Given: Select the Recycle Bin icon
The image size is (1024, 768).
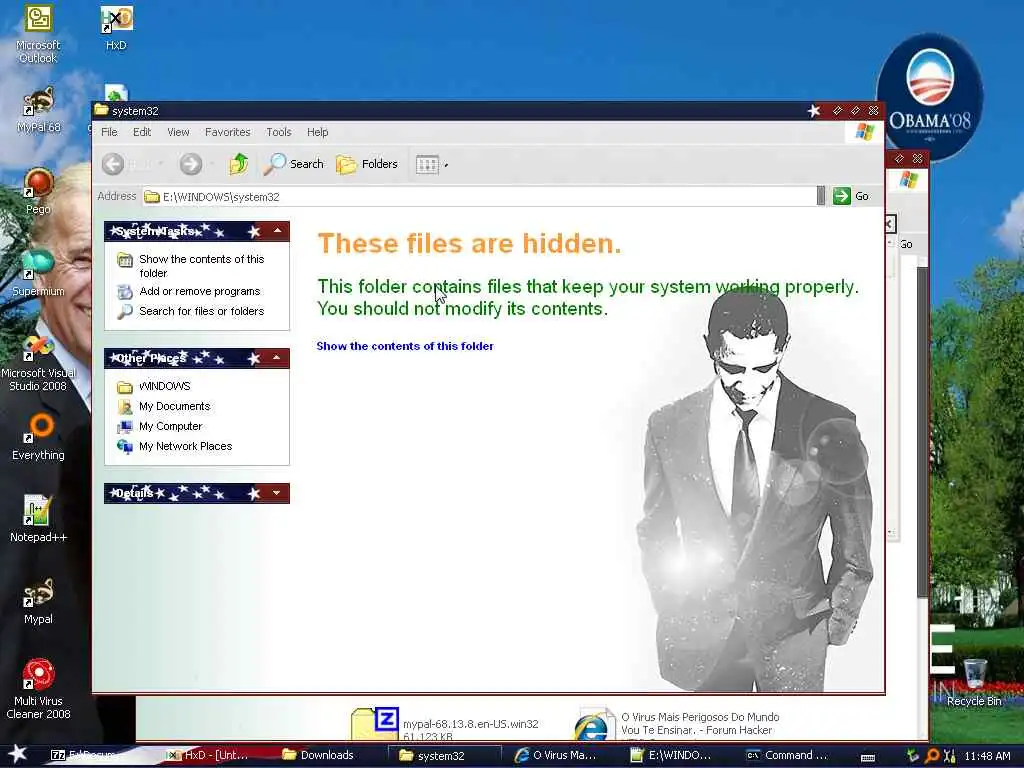Looking at the screenshot, I should (974, 682).
